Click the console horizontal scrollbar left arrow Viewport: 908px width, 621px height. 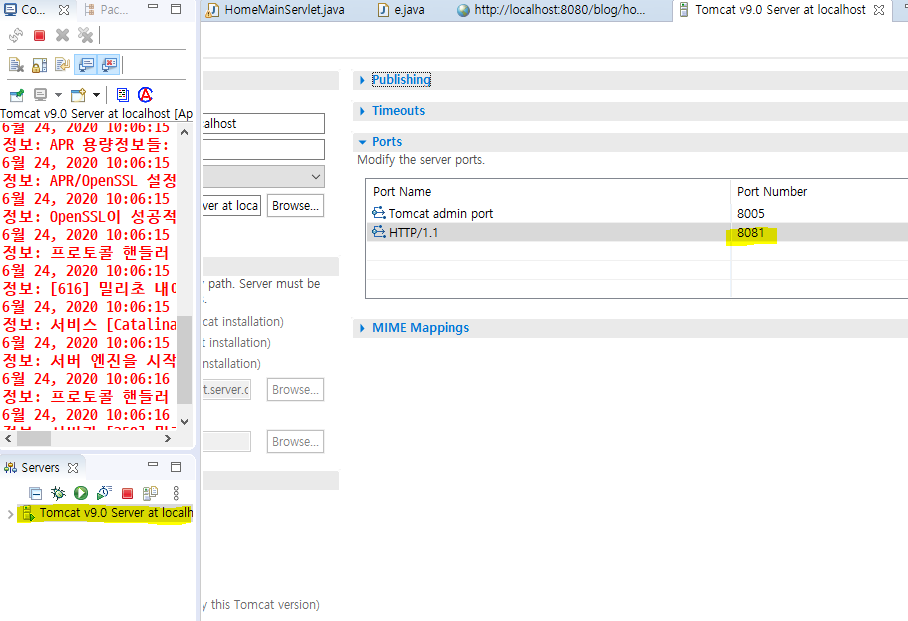(8, 439)
